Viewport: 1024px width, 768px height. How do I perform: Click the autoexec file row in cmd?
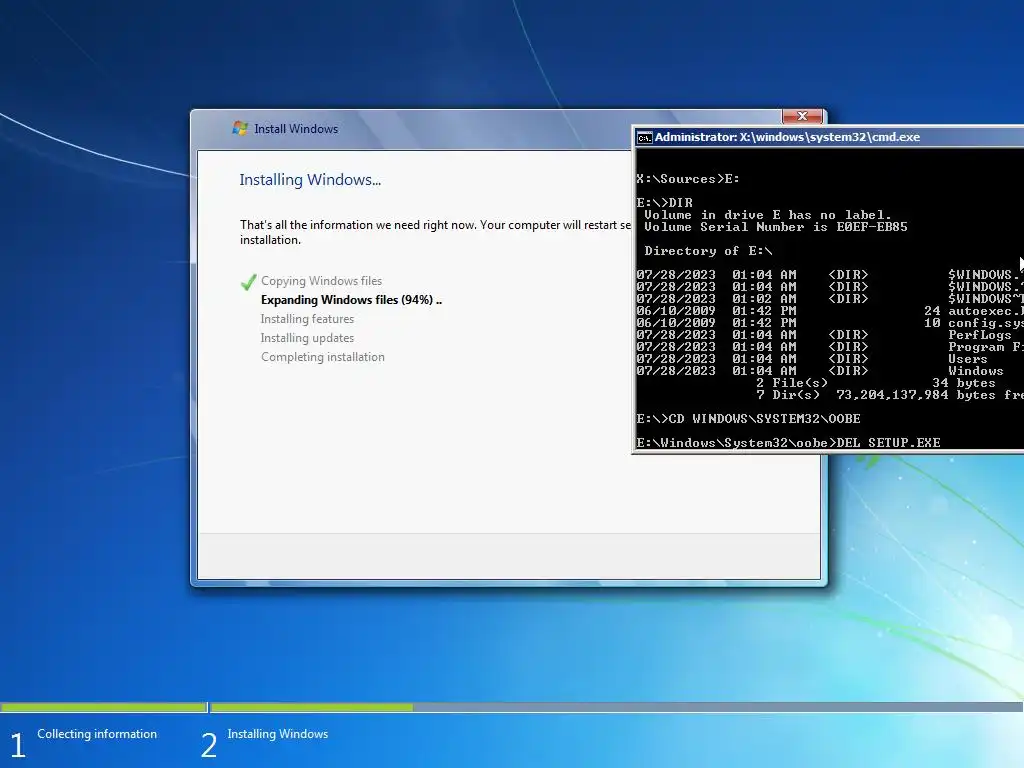[x=830, y=311]
